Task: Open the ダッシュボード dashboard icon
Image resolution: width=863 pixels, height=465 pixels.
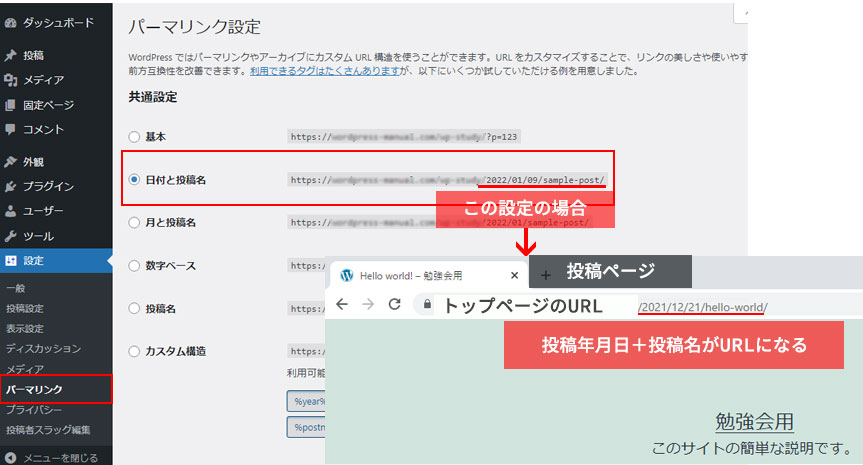Action: [10, 23]
